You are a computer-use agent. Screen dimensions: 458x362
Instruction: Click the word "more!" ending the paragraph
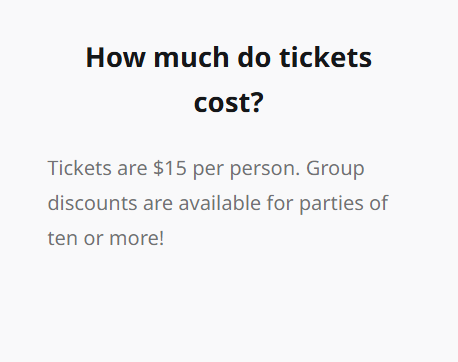137,238
